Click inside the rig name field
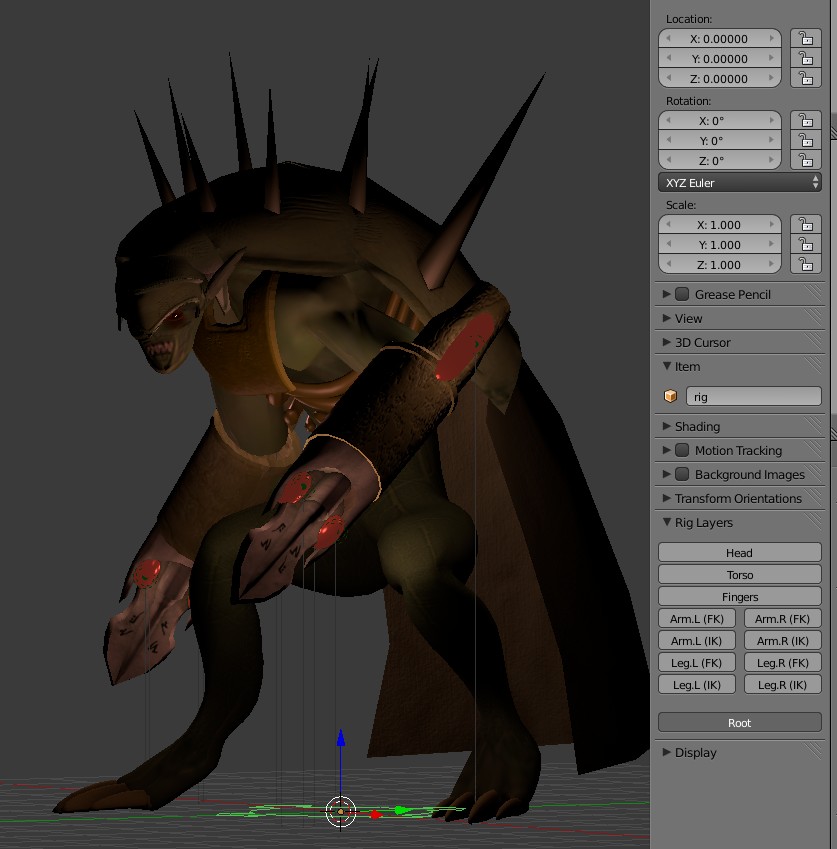The image size is (837, 849). point(750,396)
